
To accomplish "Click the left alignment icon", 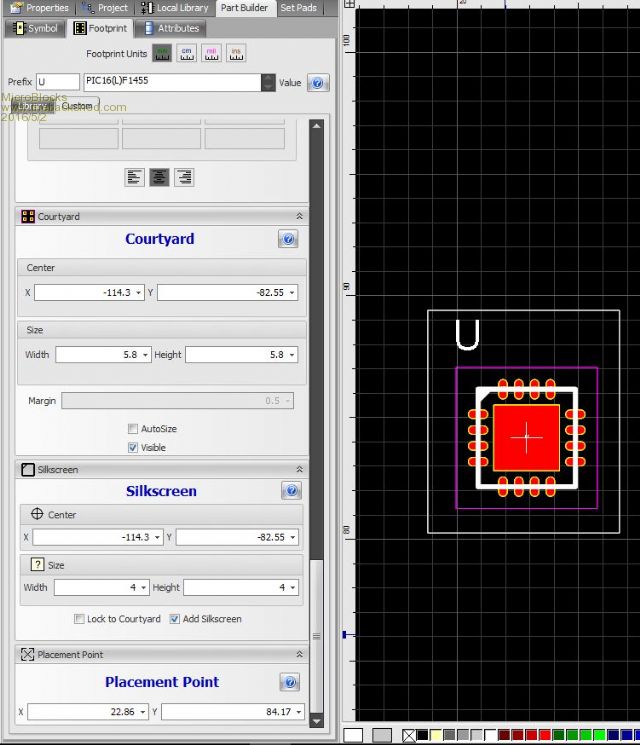I will pos(135,177).
